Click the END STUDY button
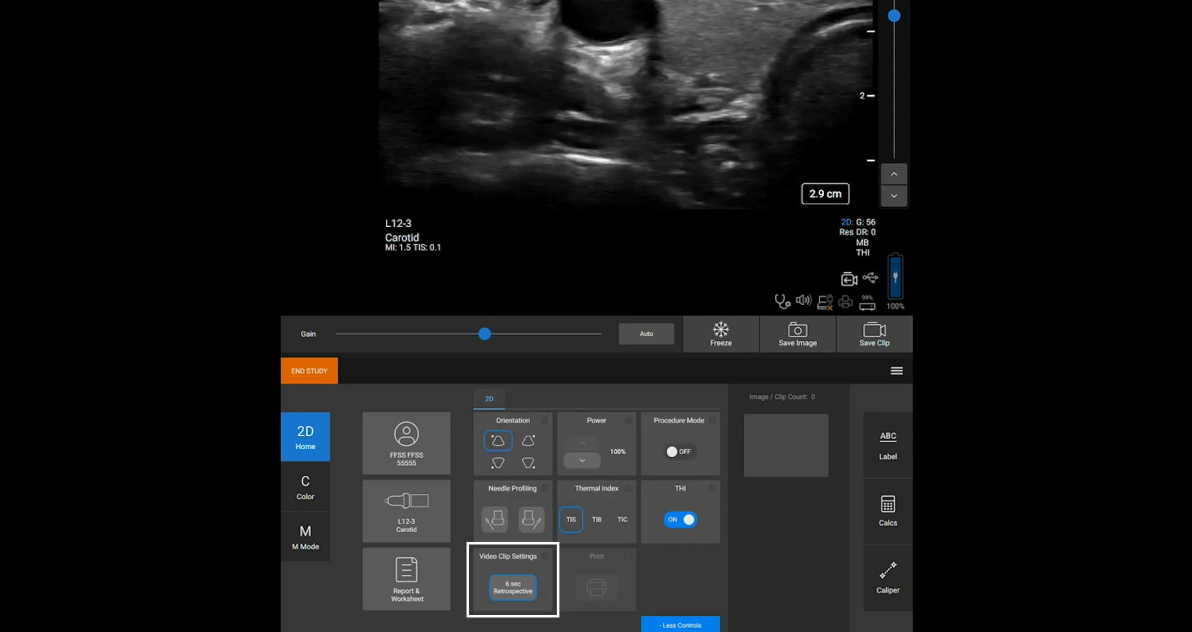 pos(309,371)
